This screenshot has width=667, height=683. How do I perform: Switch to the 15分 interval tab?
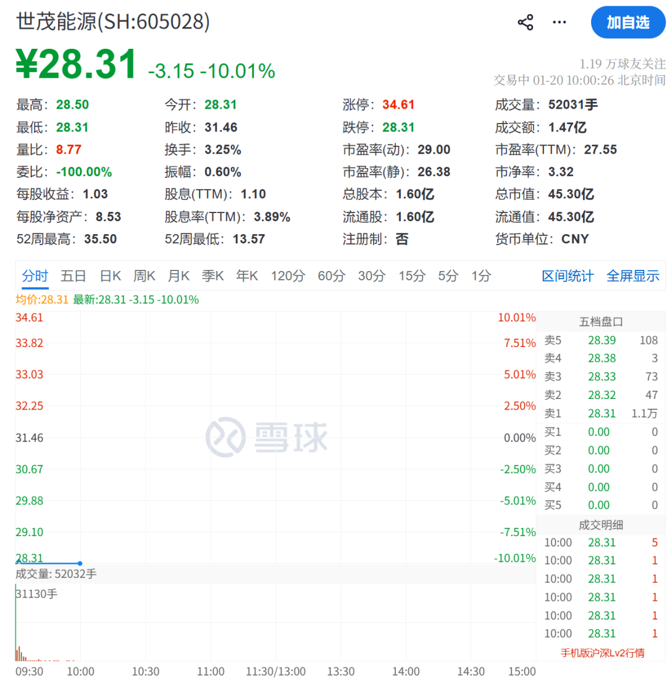tap(412, 276)
